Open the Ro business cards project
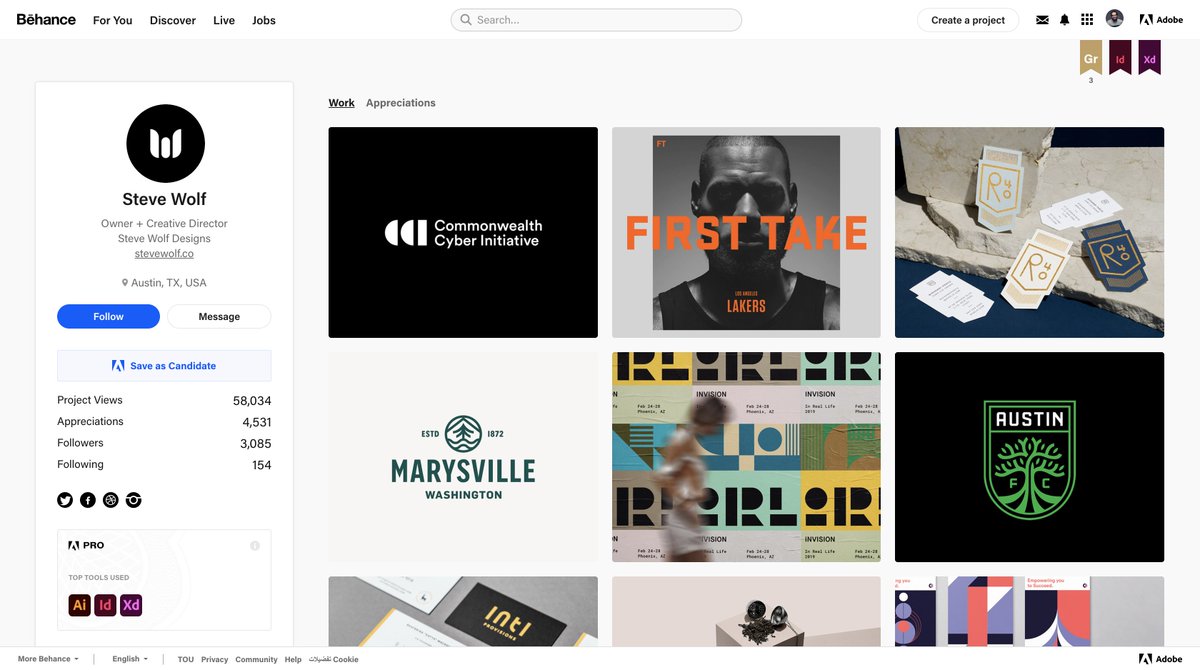Image resolution: width=1200 pixels, height=670 pixels. pyautogui.click(x=1029, y=232)
